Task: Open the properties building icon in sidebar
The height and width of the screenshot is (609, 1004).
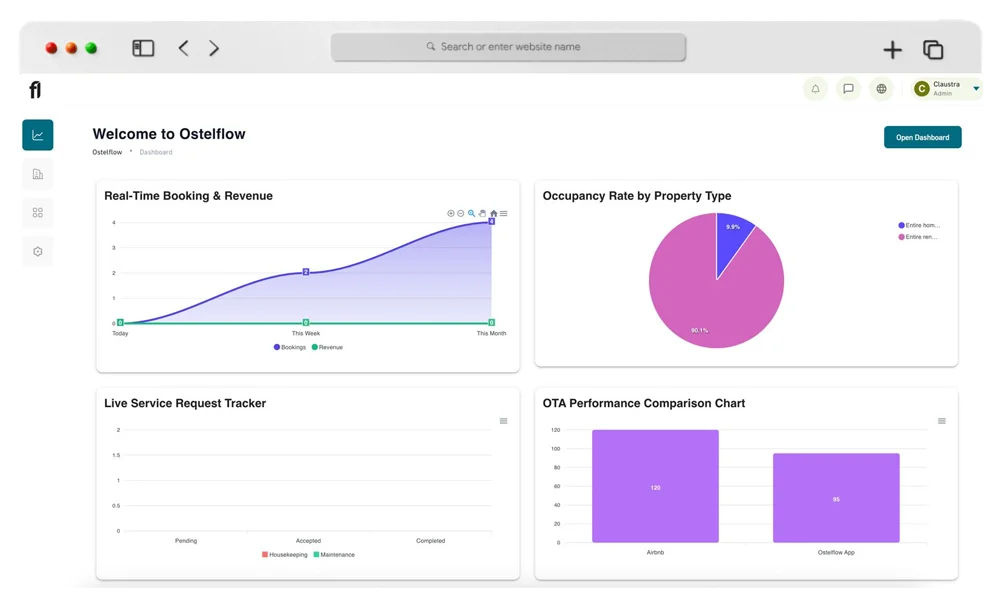Action: (x=37, y=174)
